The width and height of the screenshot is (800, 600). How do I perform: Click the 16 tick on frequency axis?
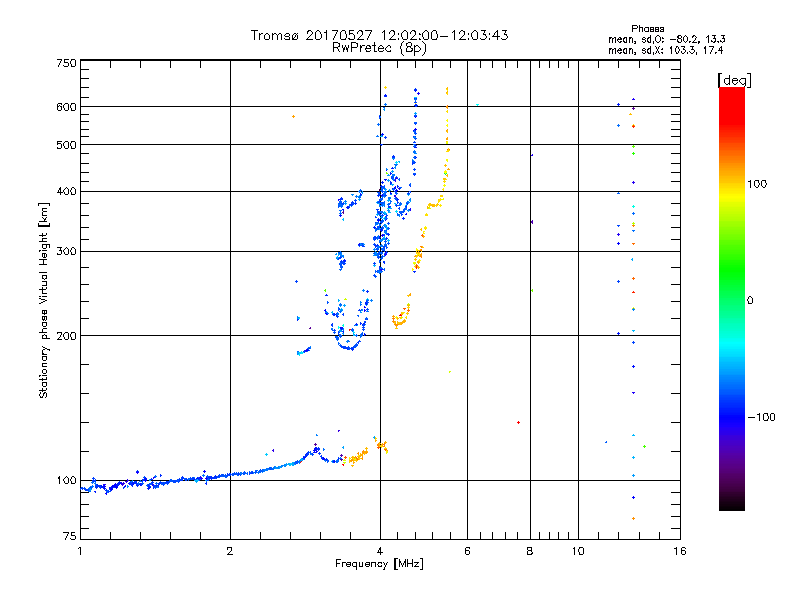[x=680, y=551]
